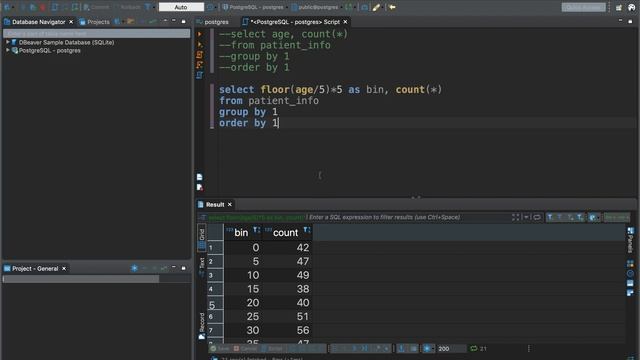Viewport: 640px width, 360px height.
Task: Toggle the results Panels side button
Action: coord(630,240)
